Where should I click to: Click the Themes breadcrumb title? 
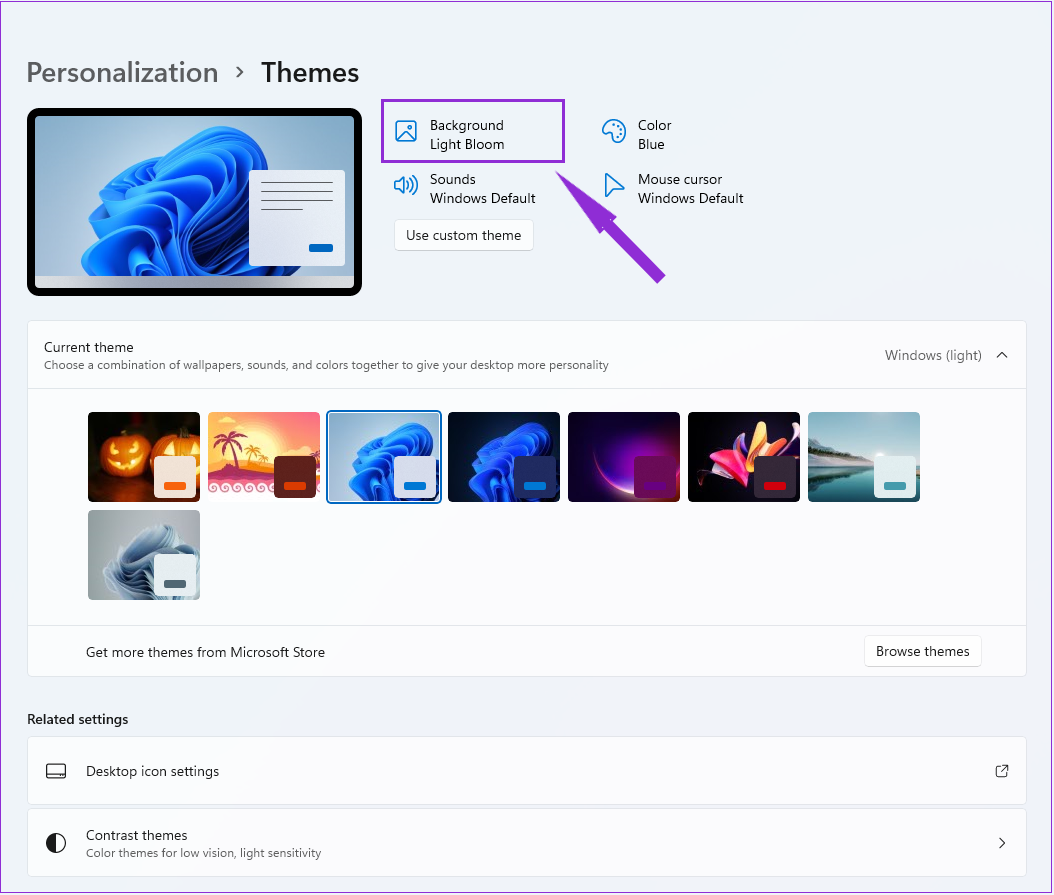(x=310, y=72)
